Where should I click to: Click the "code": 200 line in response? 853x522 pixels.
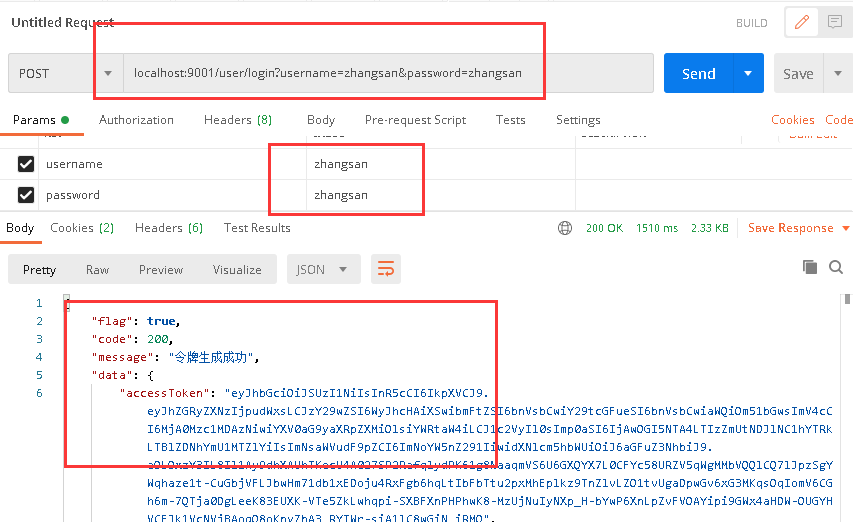click(x=132, y=339)
